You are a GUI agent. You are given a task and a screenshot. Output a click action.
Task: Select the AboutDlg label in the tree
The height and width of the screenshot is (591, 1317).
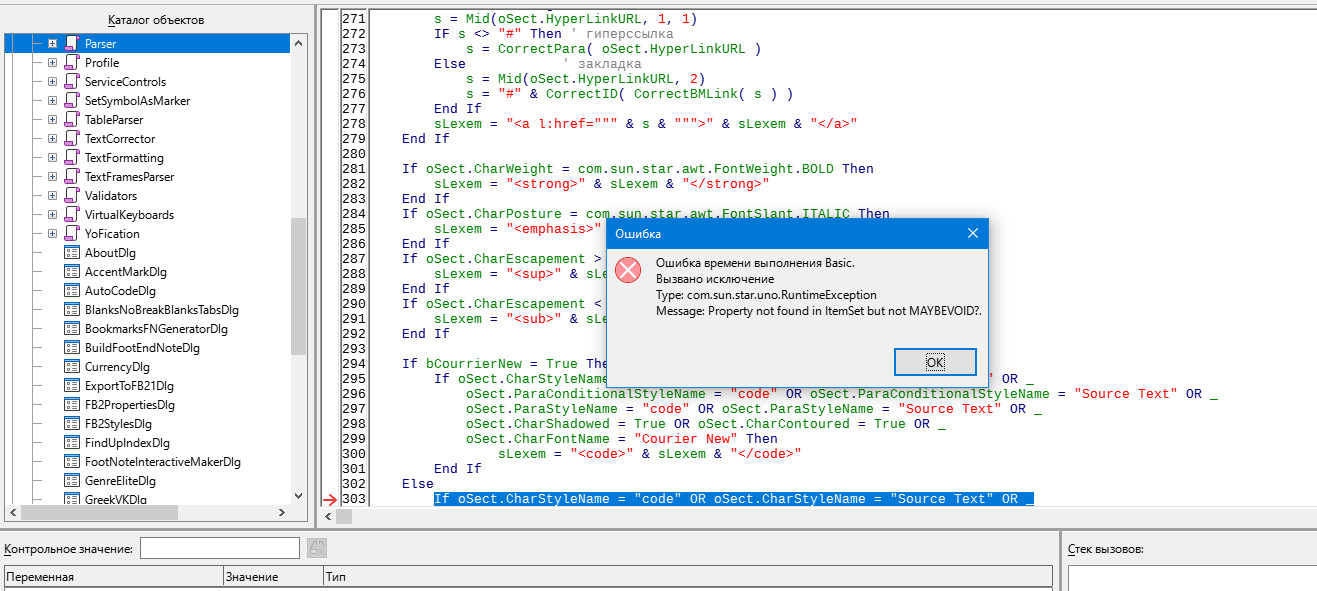(x=110, y=253)
